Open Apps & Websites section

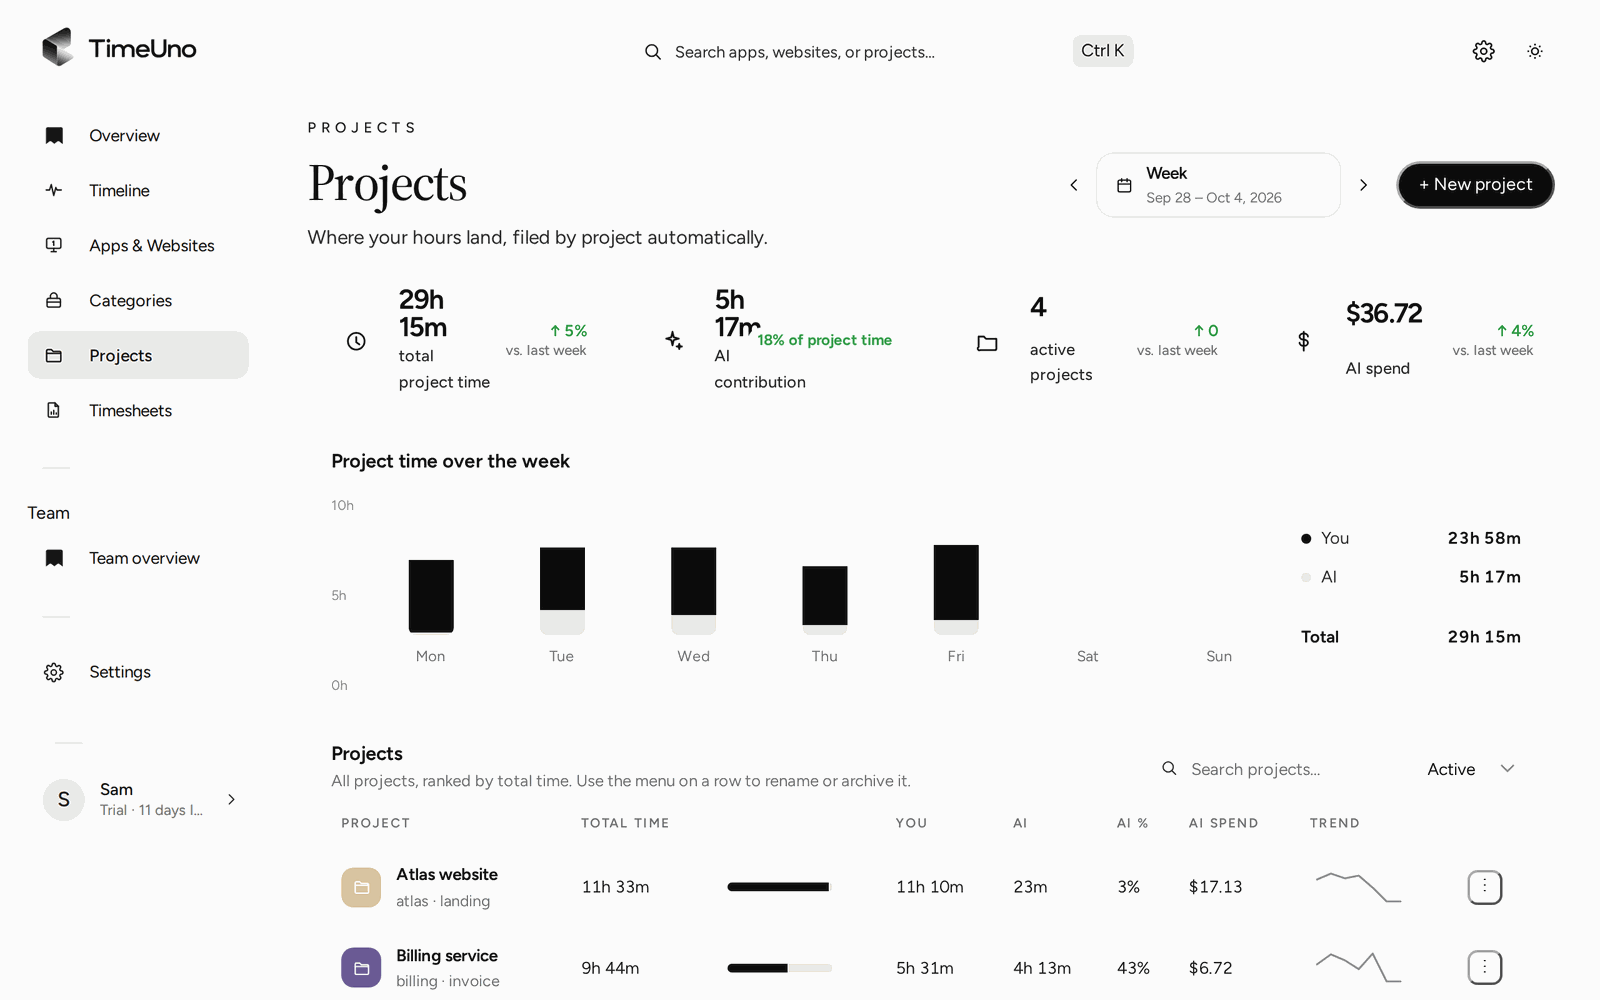[x=138, y=245]
